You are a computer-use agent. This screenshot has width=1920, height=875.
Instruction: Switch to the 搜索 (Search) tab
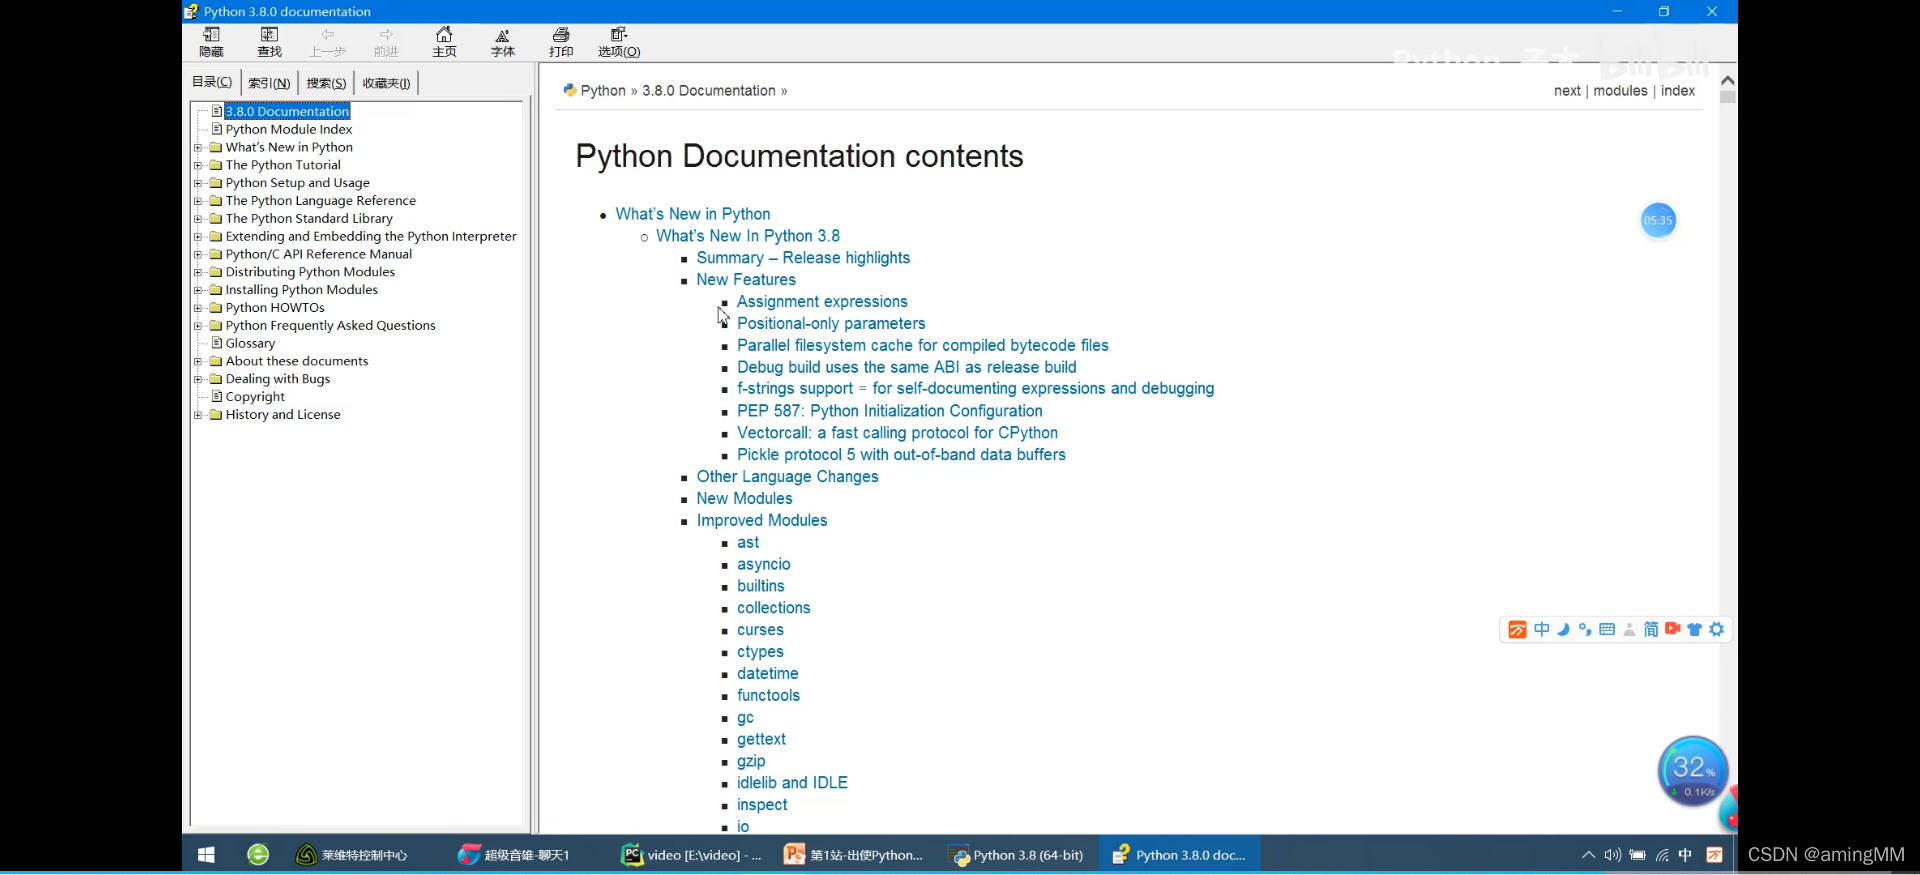[x=326, y=83]
